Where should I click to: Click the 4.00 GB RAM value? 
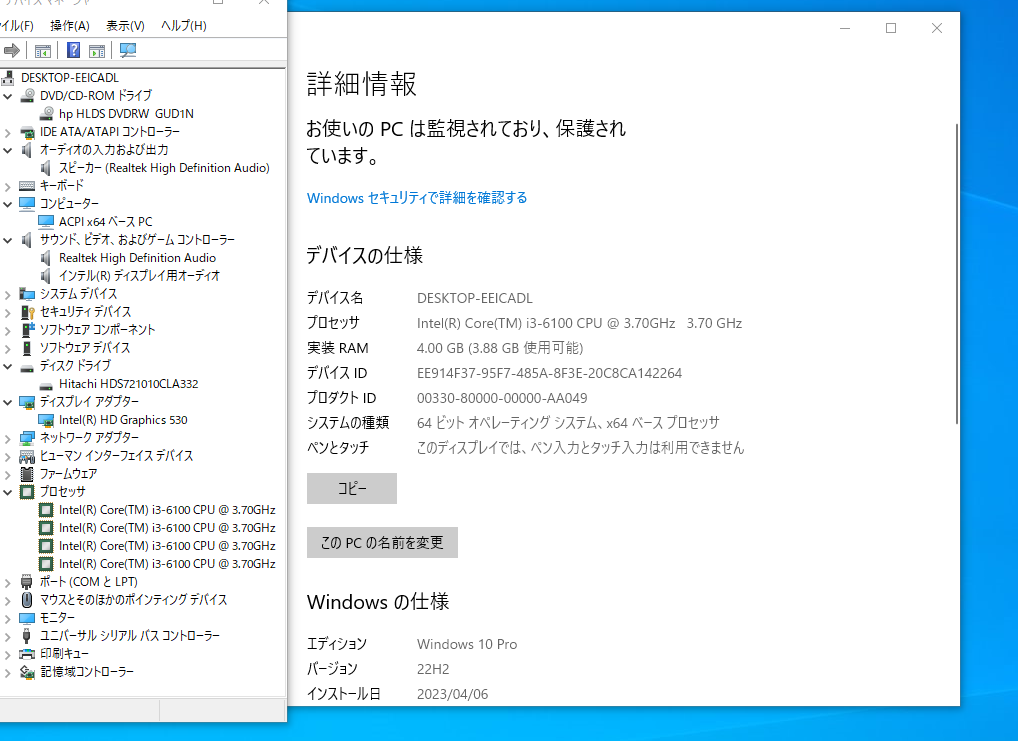click(x=500, y=348)
